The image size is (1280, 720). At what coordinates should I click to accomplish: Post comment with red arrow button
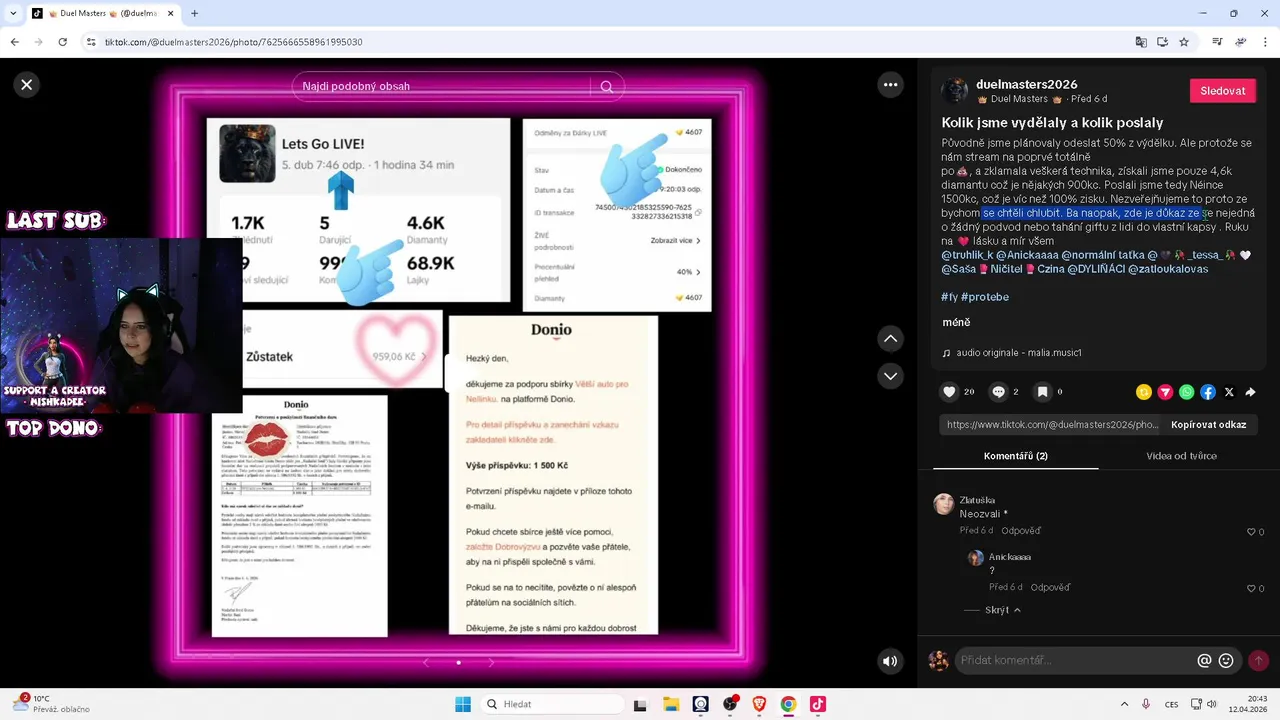point(1258,661)
